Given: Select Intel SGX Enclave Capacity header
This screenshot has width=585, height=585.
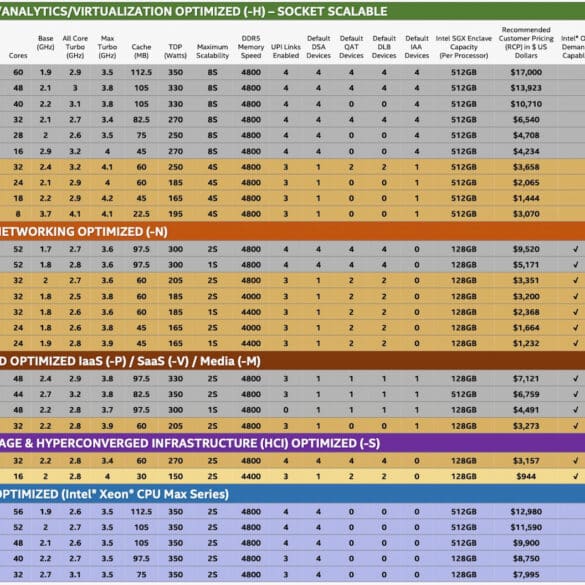Looking at the screenshot, I should pyautogui.click(x=464, y=47).
